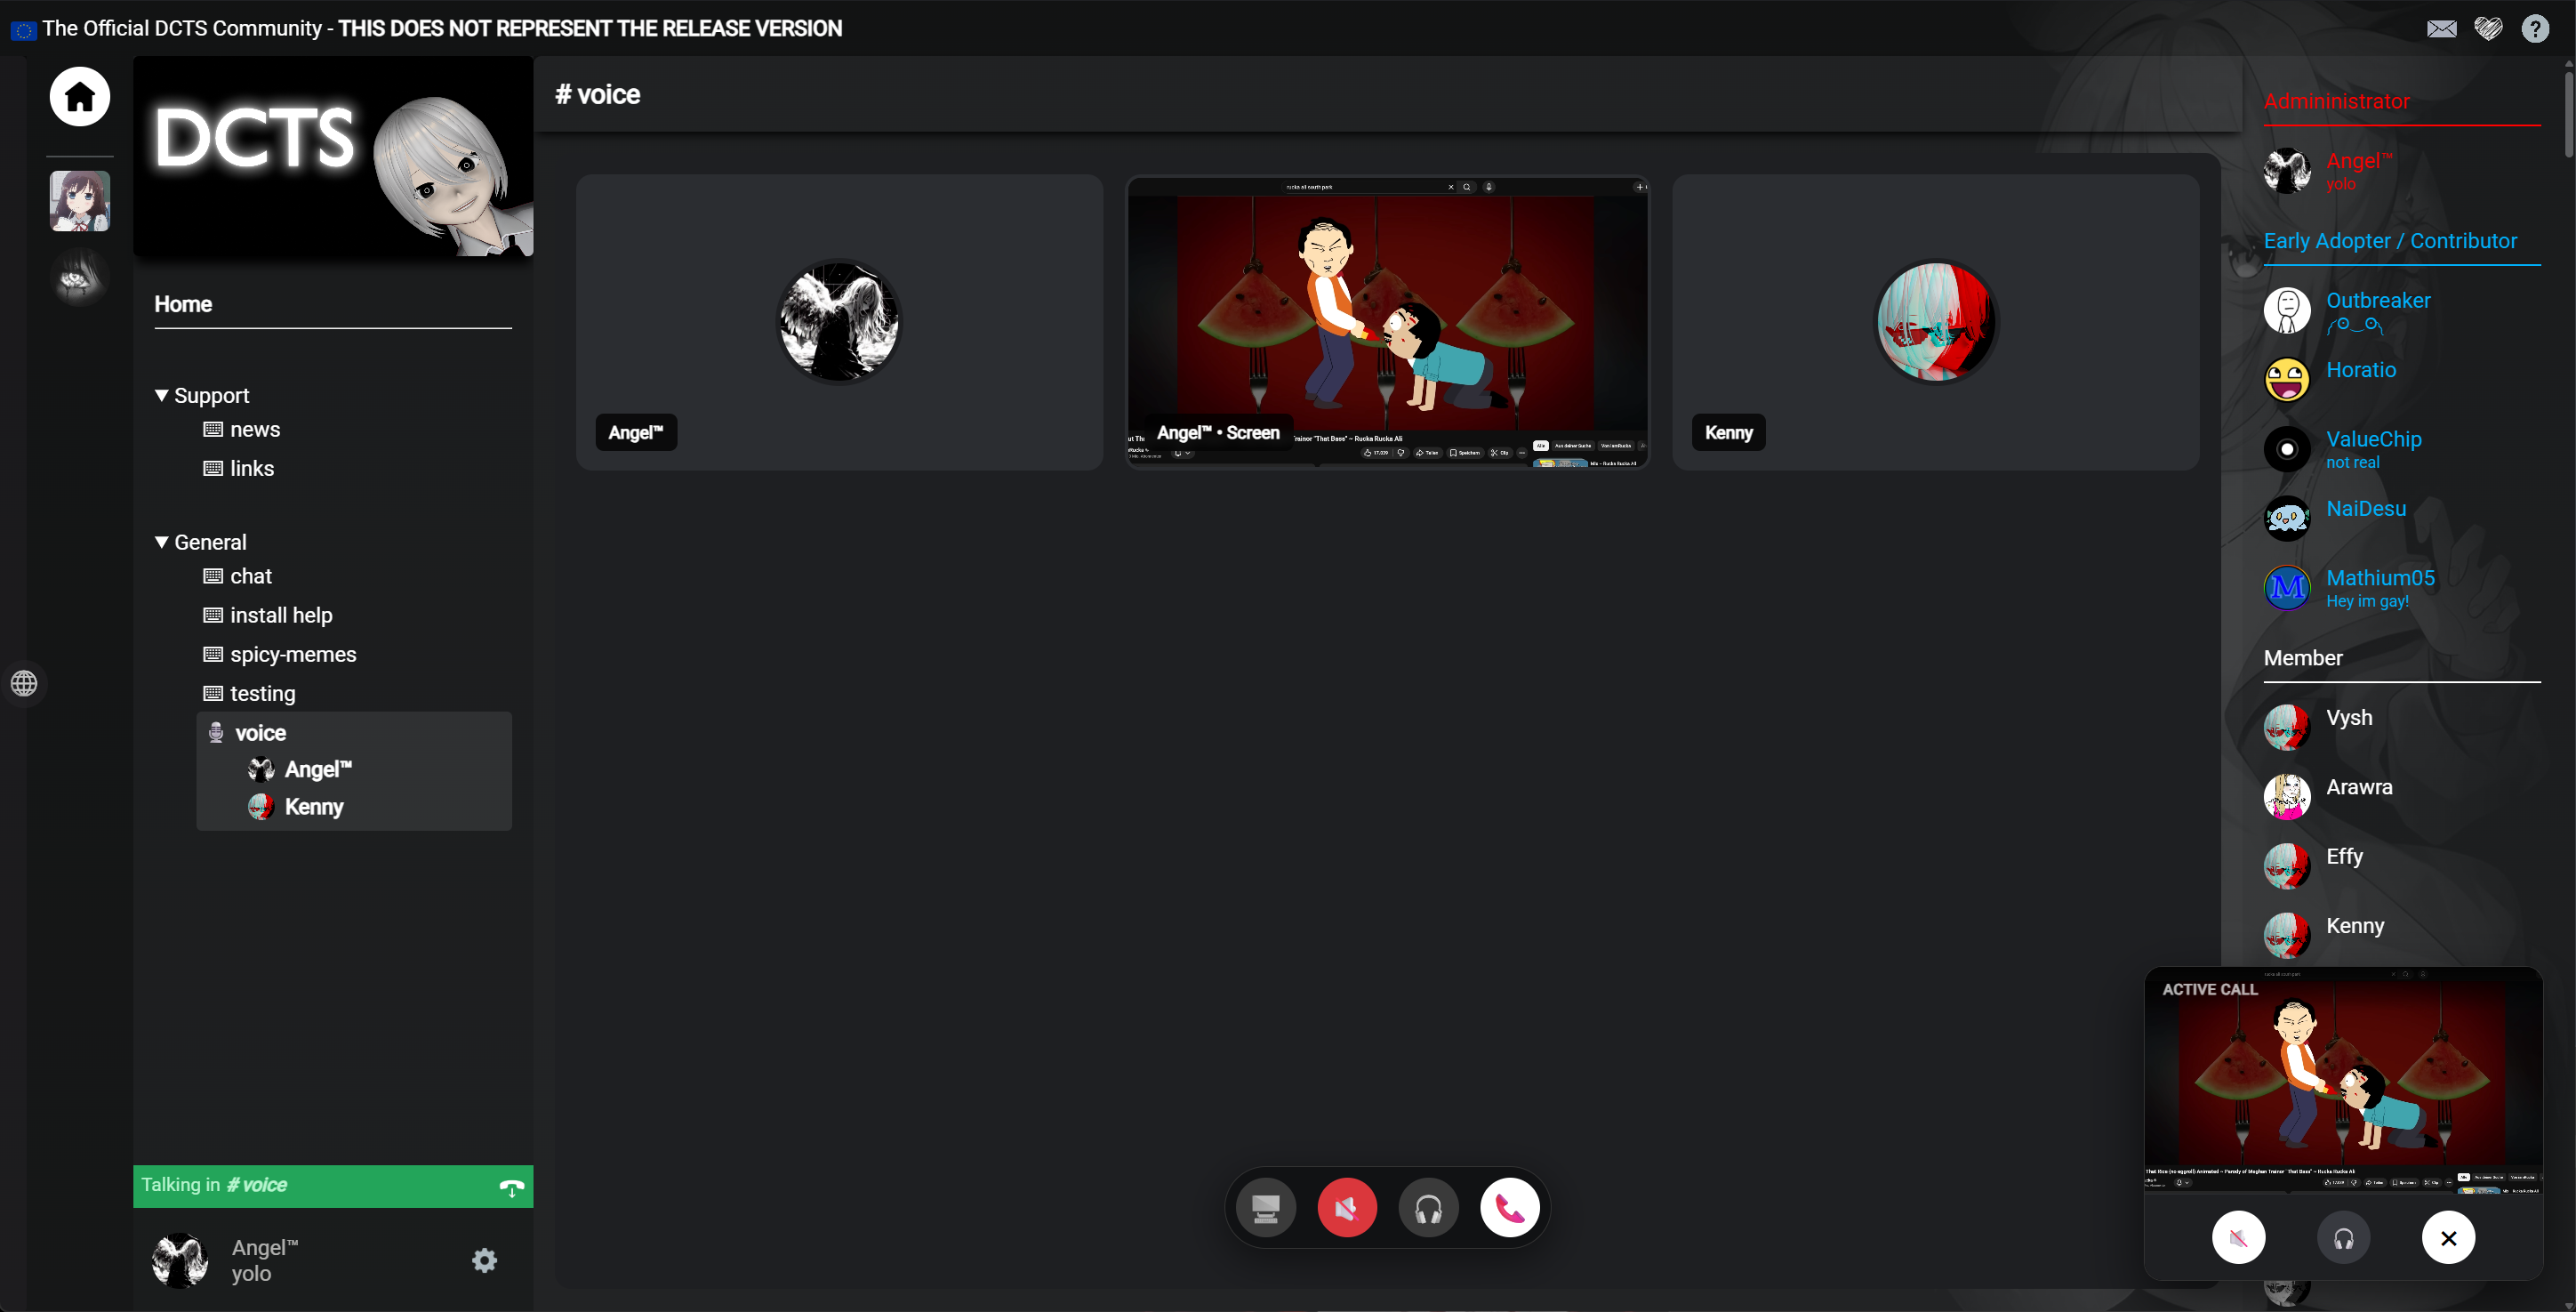Click the globe icon on left edge
2576x1312 pixels.
24,684
